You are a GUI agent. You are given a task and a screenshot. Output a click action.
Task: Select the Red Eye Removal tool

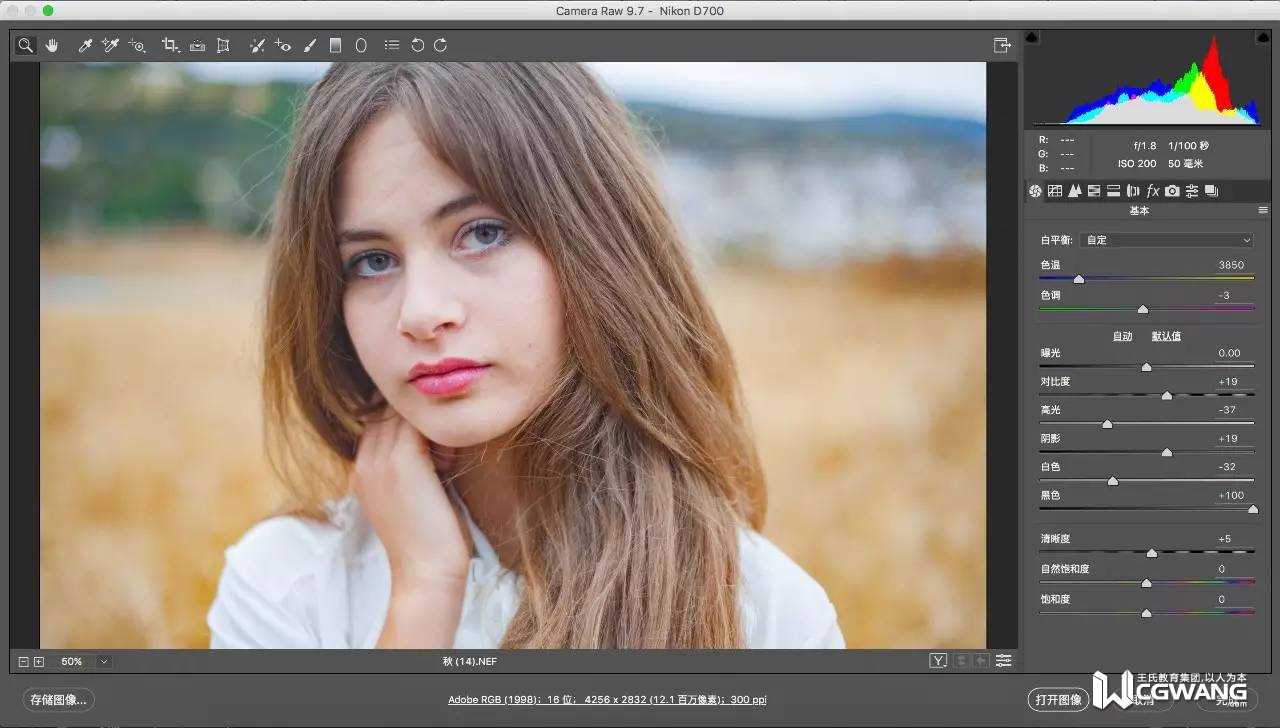[283, 45]
